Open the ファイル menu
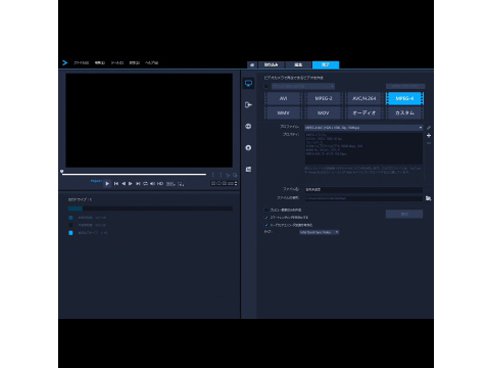This screenshot has height=368, width=490. click(81, 63)
